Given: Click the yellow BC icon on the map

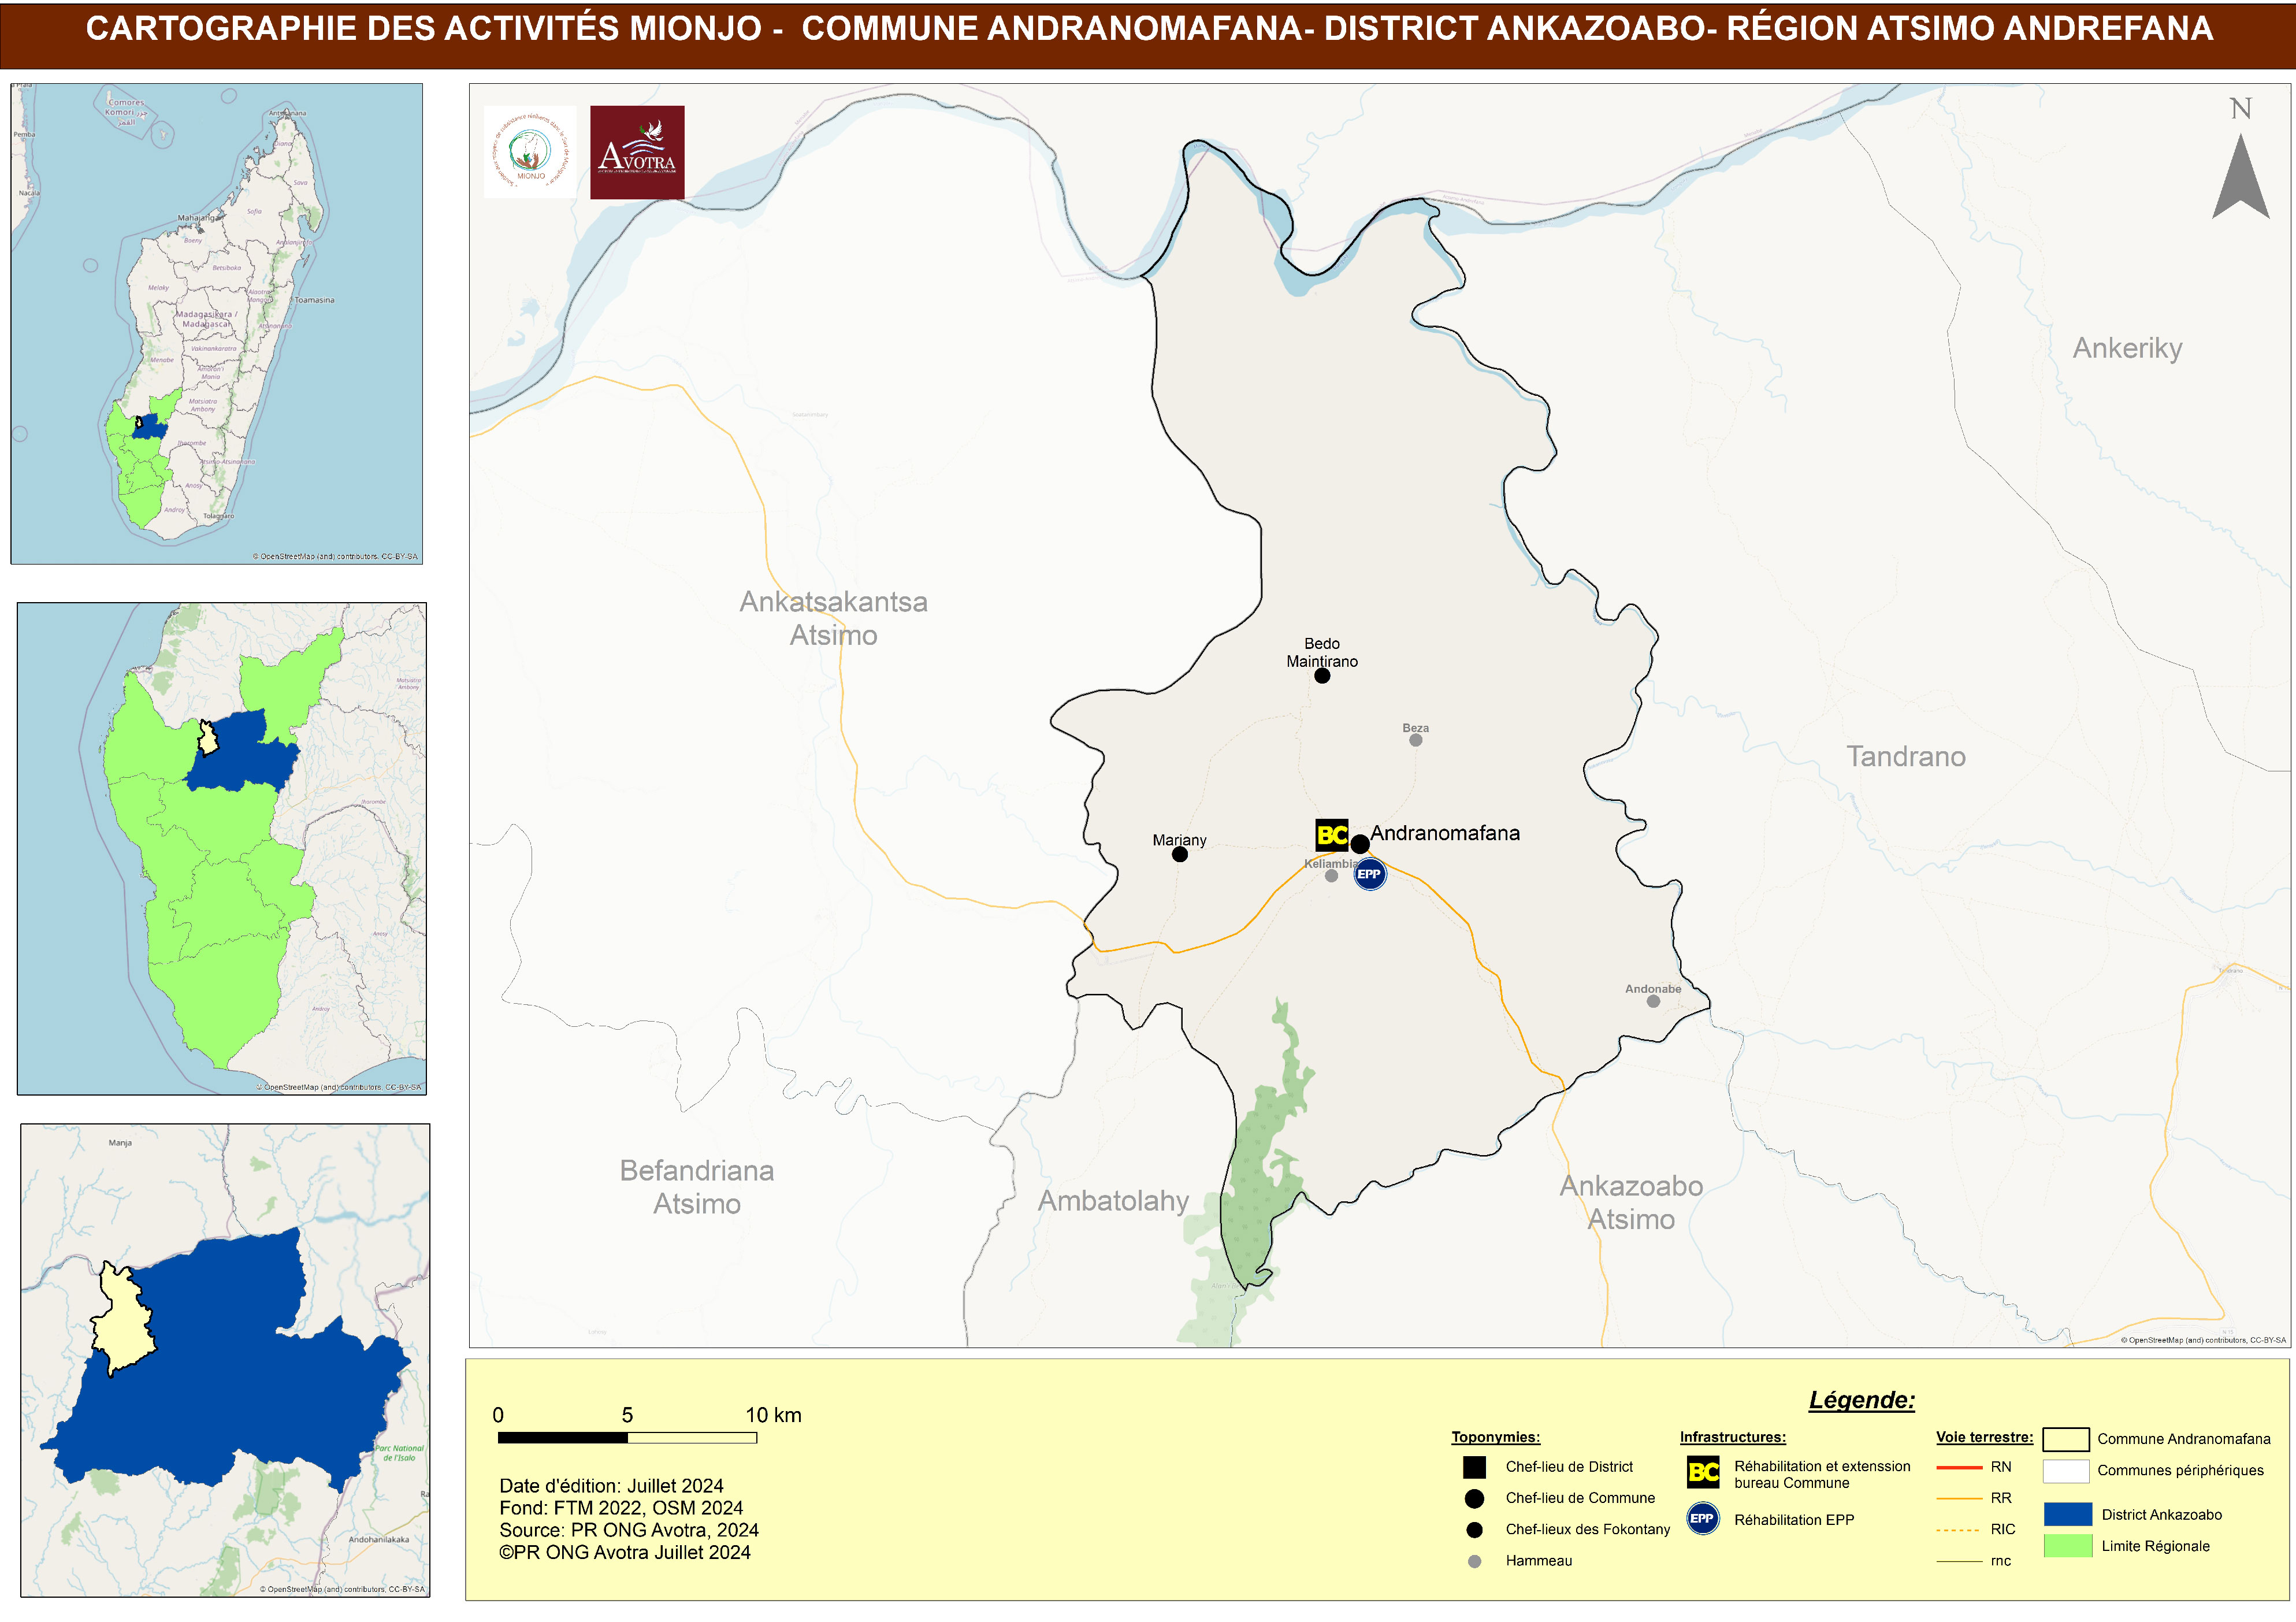Looking at the screenshot, I should pyautogui.click(x=1331, y=835).
